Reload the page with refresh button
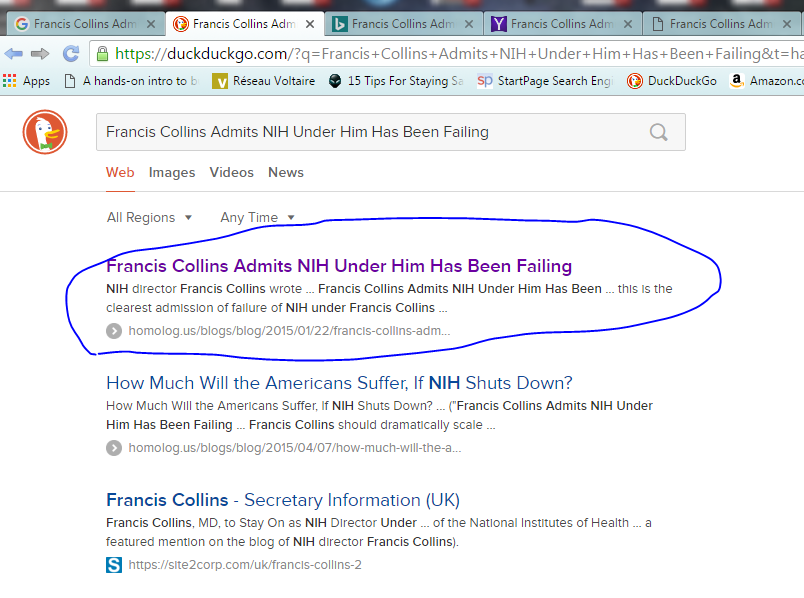804x598 pixels. 71,53
